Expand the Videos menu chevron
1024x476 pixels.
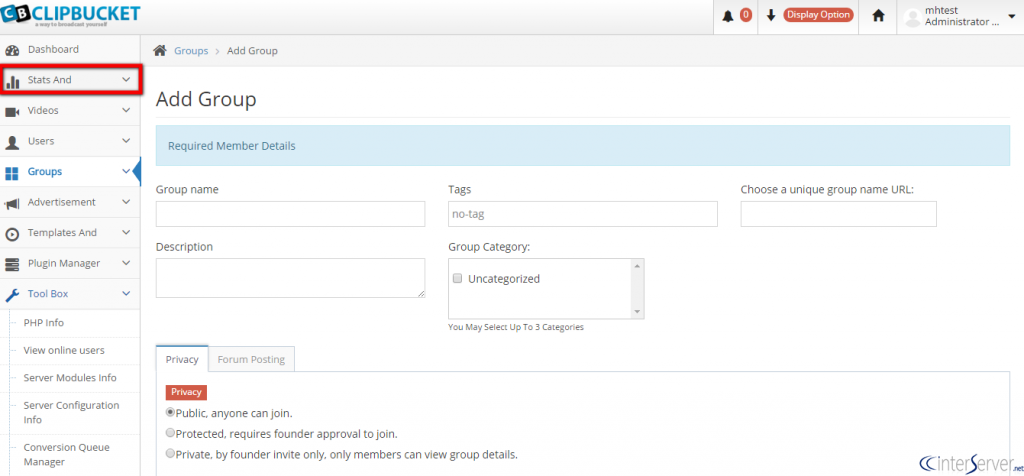(126, 110)
